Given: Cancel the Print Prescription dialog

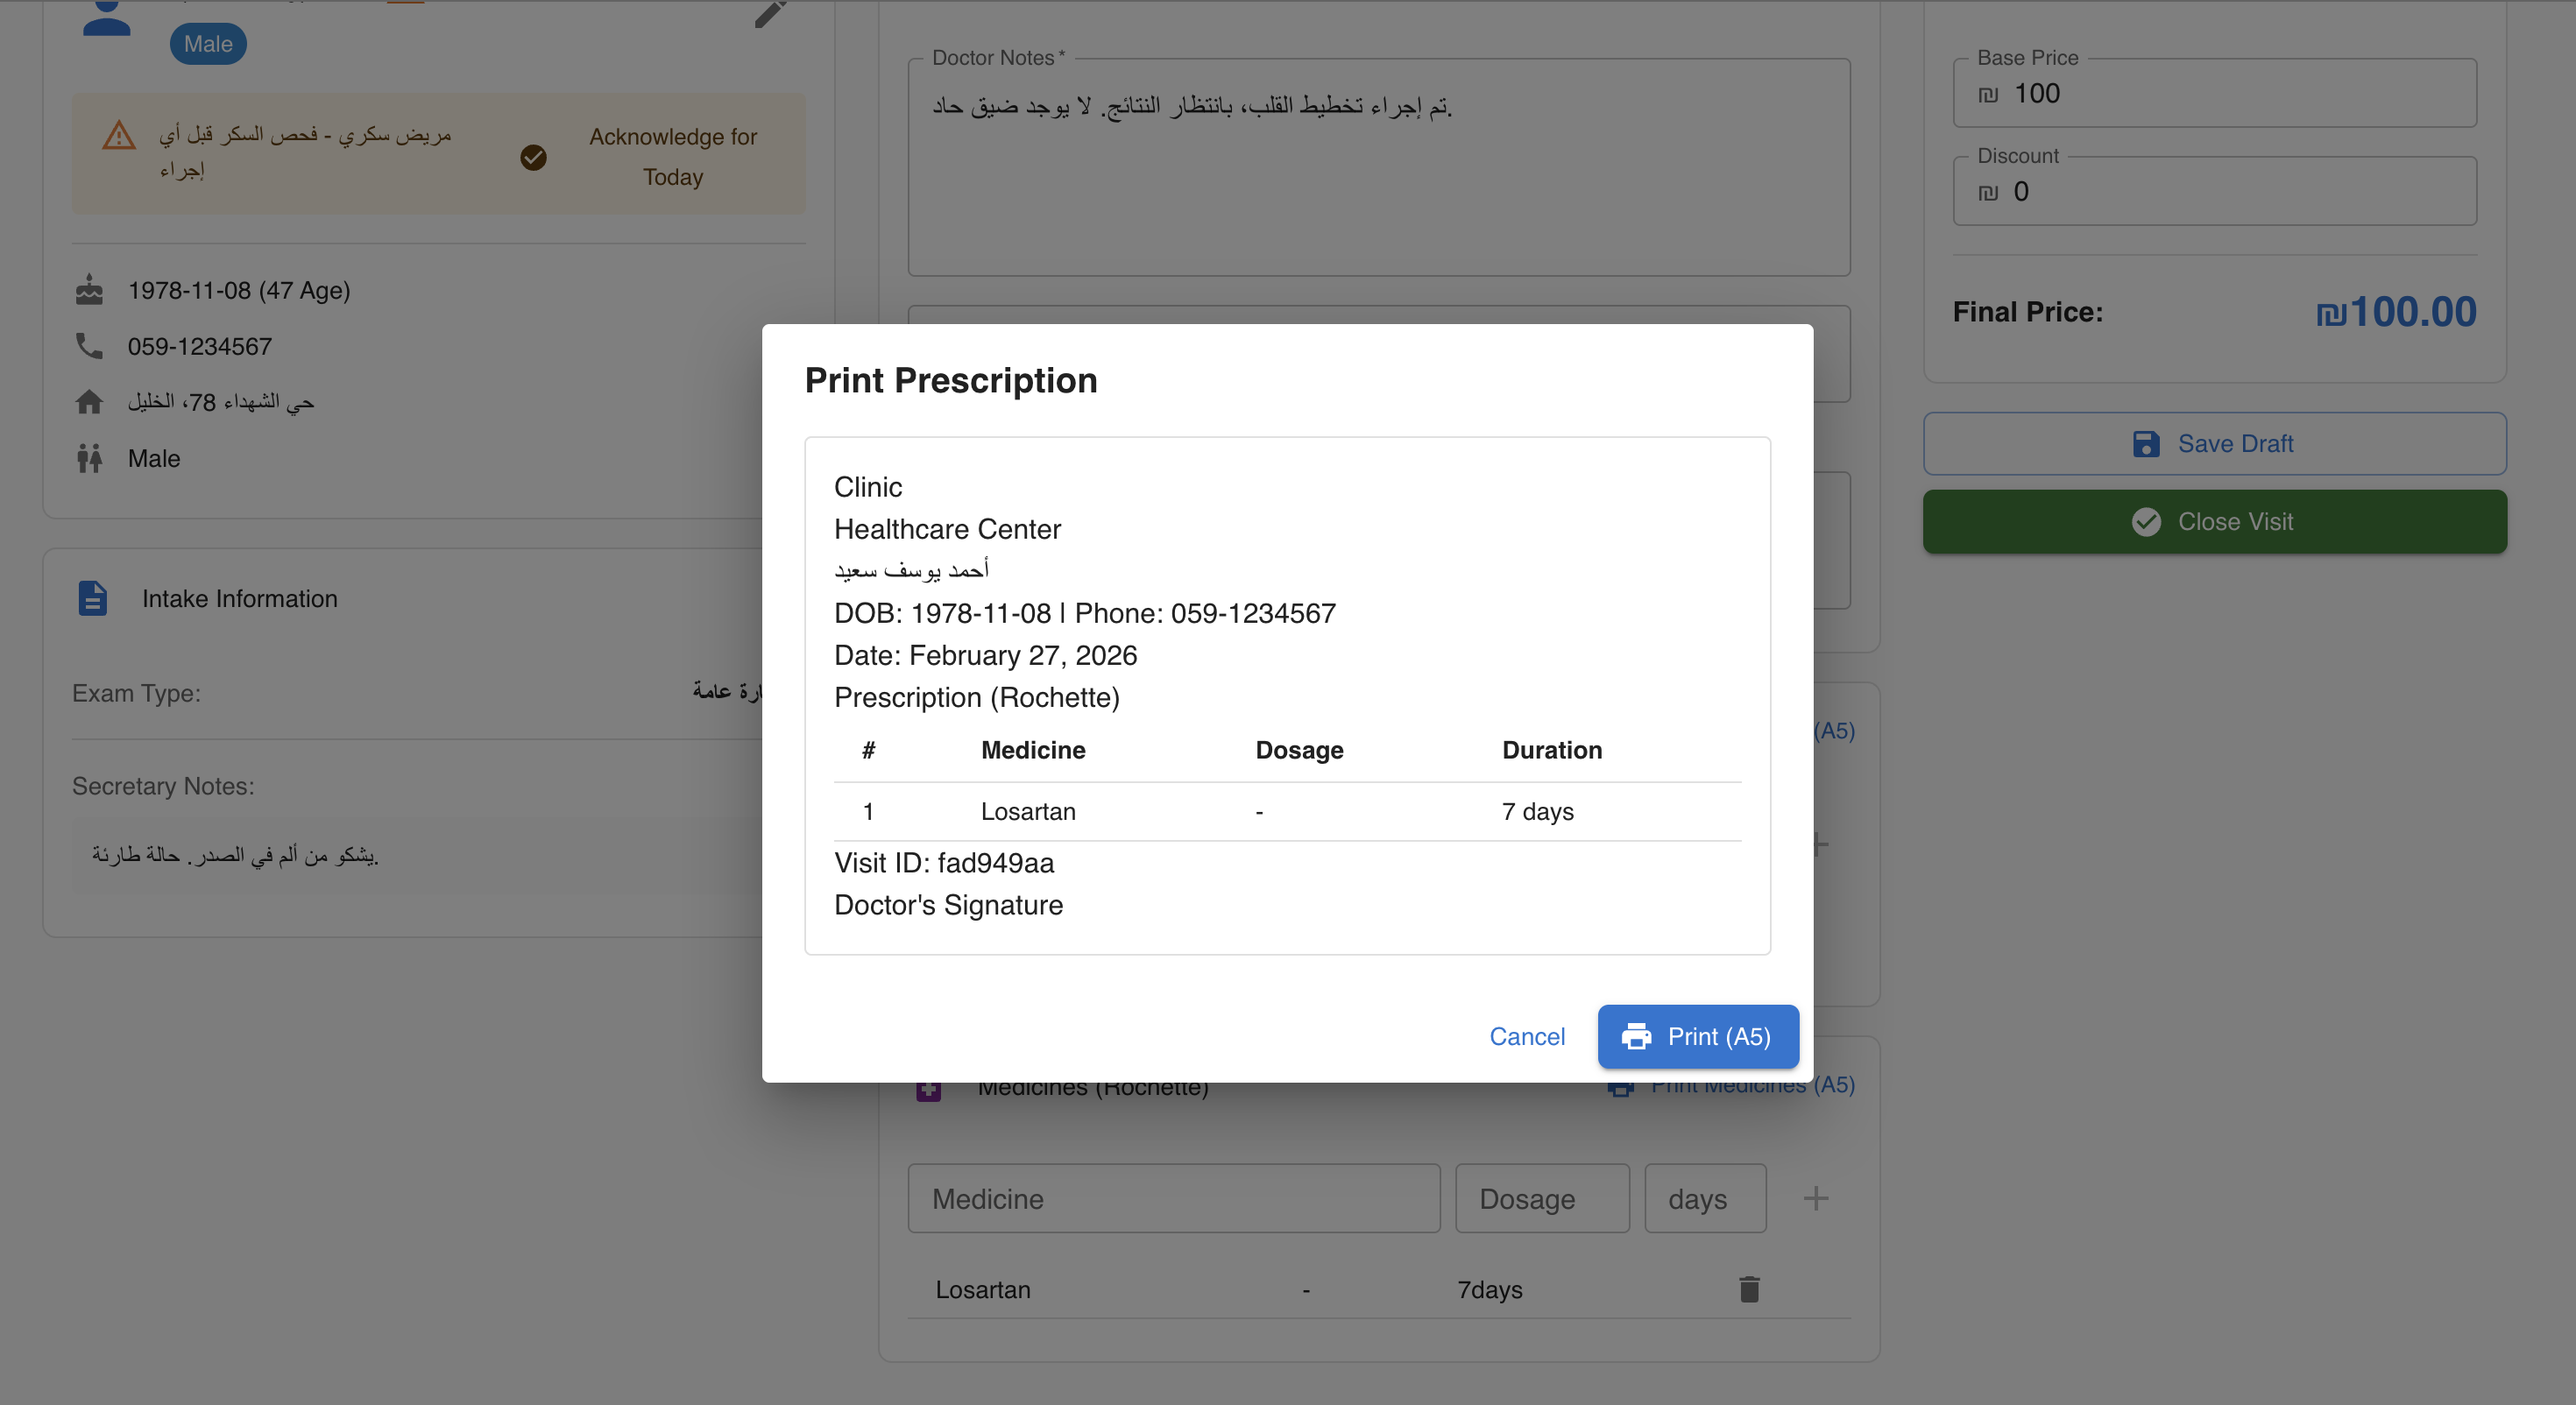Looking at the screenshot, I should [x=1527, y=1036].
